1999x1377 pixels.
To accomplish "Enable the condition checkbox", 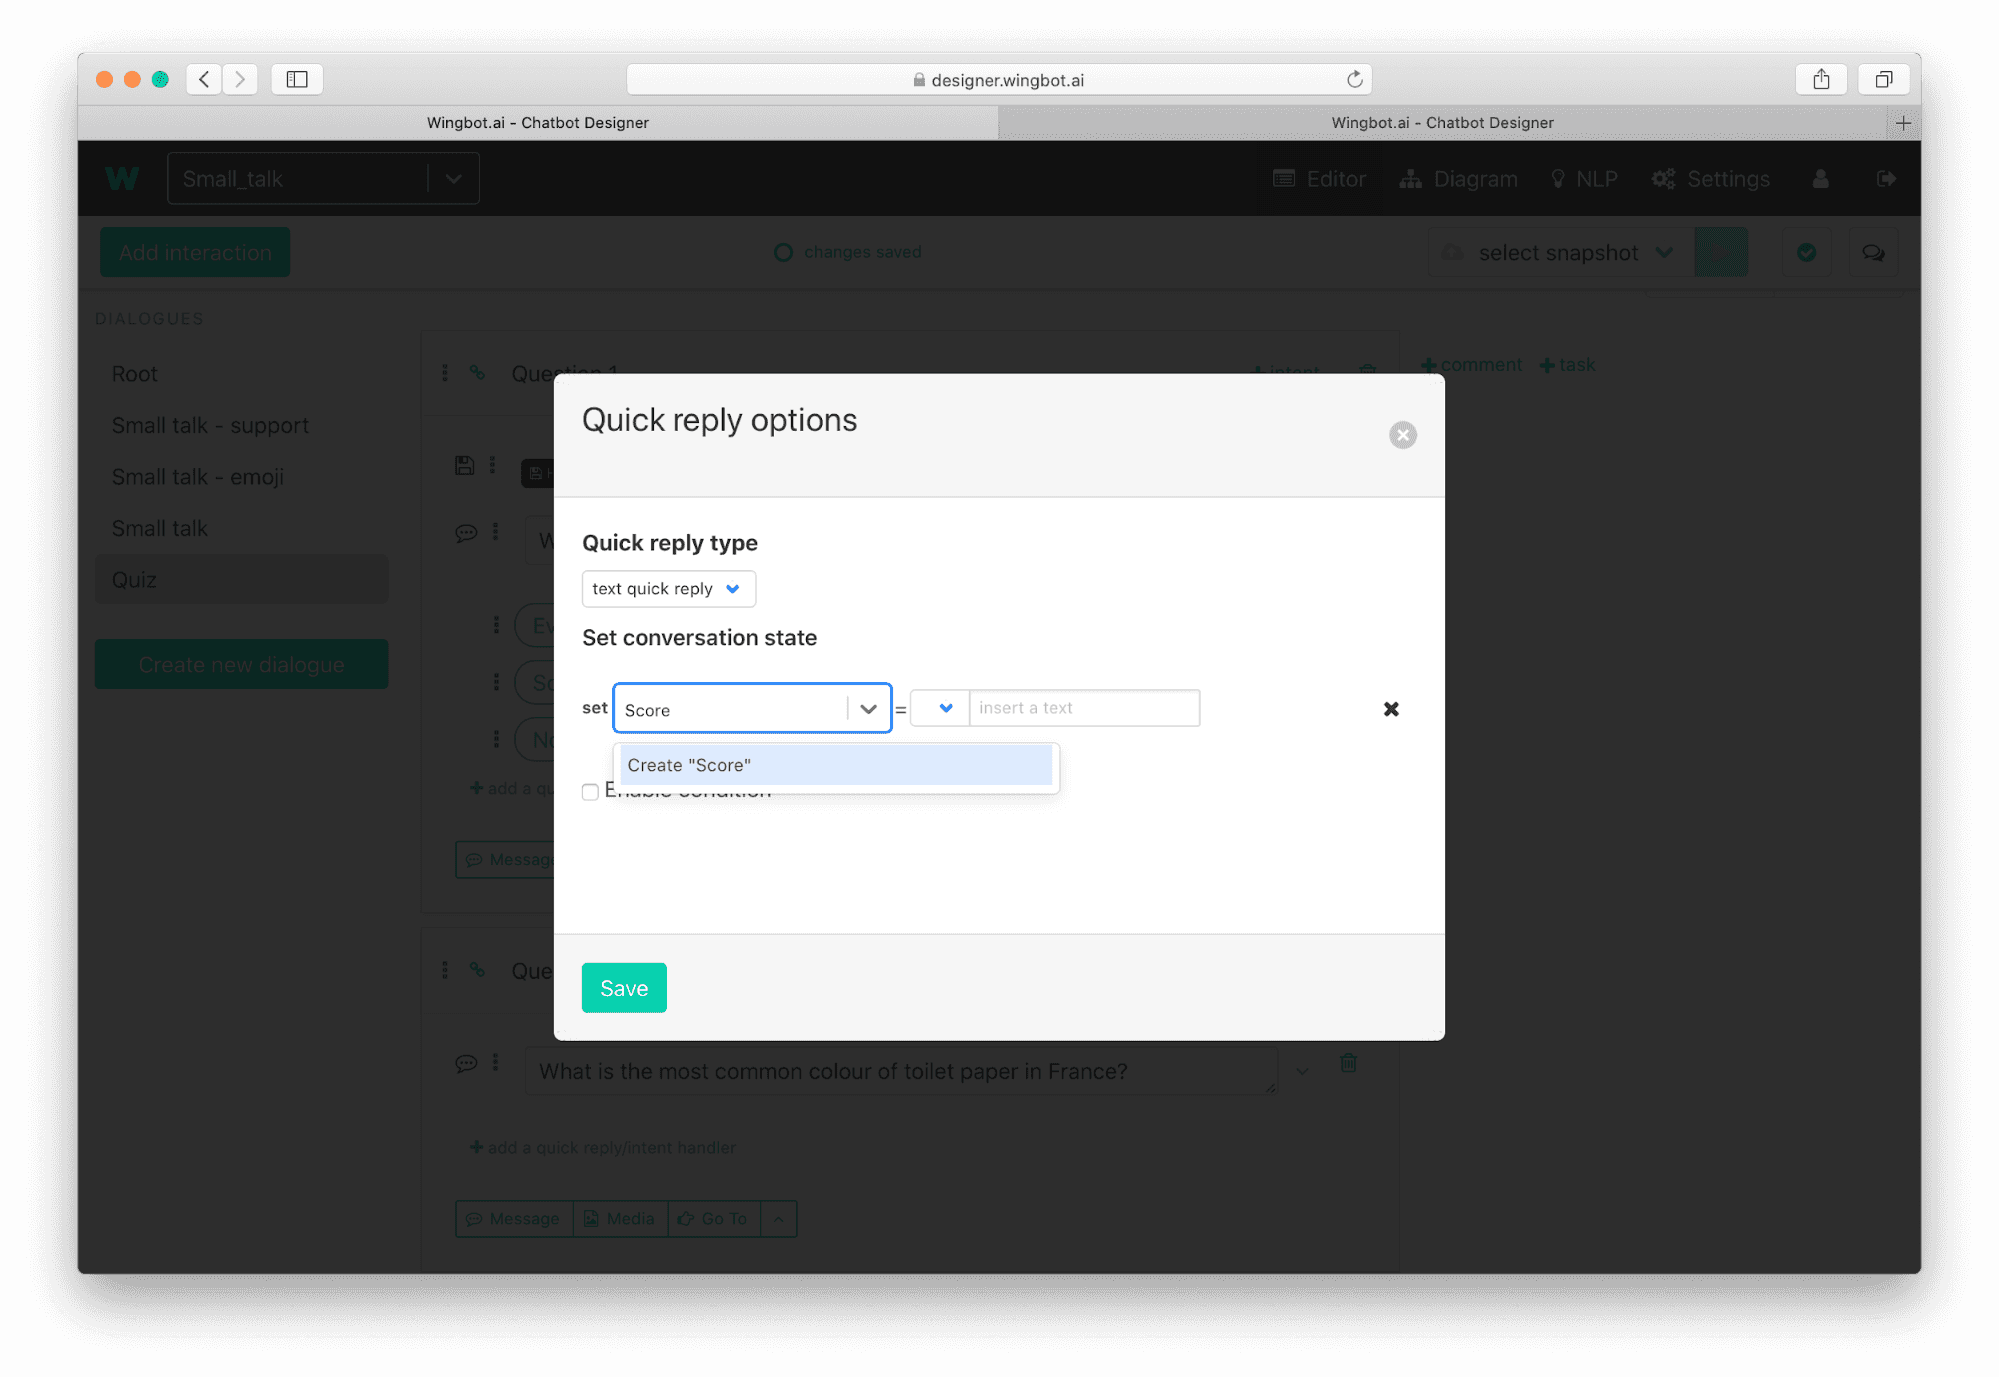I will pos(591,791).
